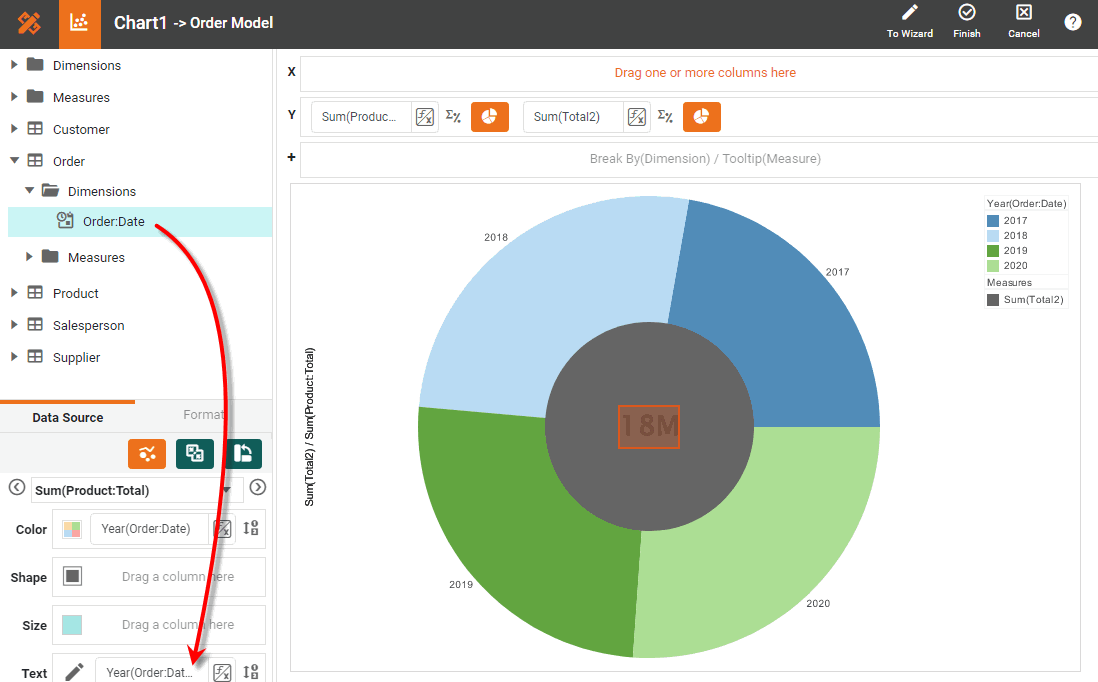Expand the Customer table node

point(14,129)
